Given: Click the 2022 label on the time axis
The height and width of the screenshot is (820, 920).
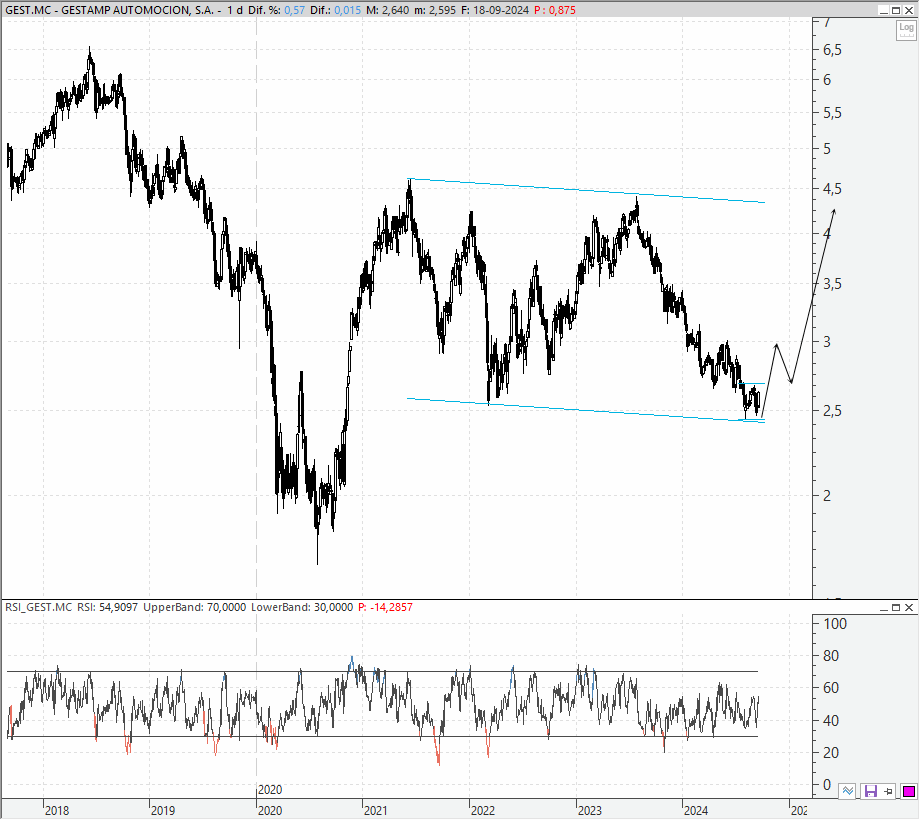Looking at the screenshot, I should tap(483, 811).
